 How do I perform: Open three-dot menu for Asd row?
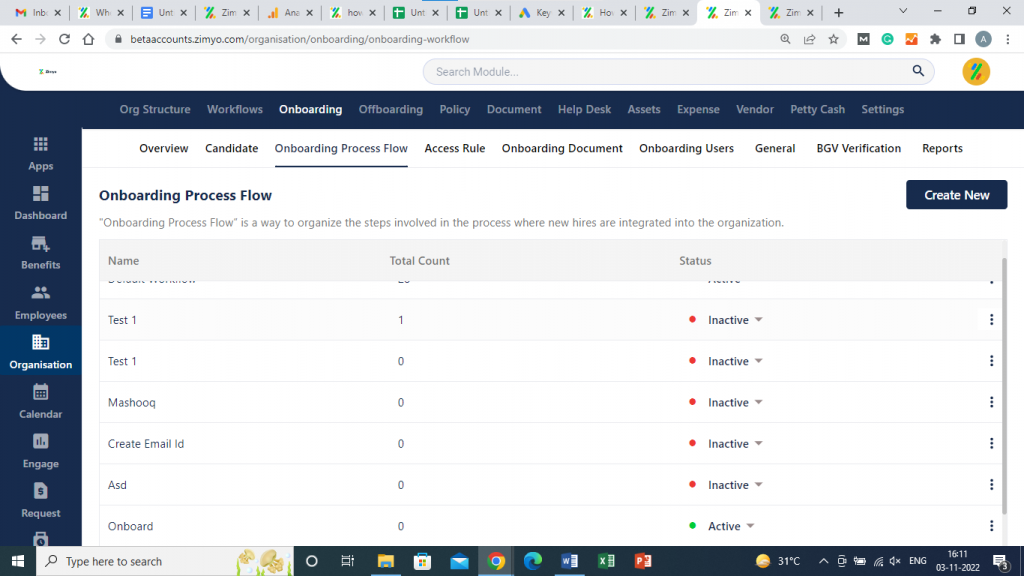[991, 485]
